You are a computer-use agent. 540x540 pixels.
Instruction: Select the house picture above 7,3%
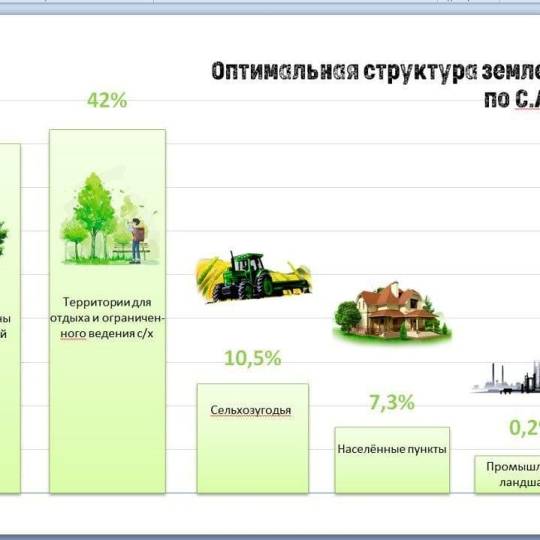[392, 313]
